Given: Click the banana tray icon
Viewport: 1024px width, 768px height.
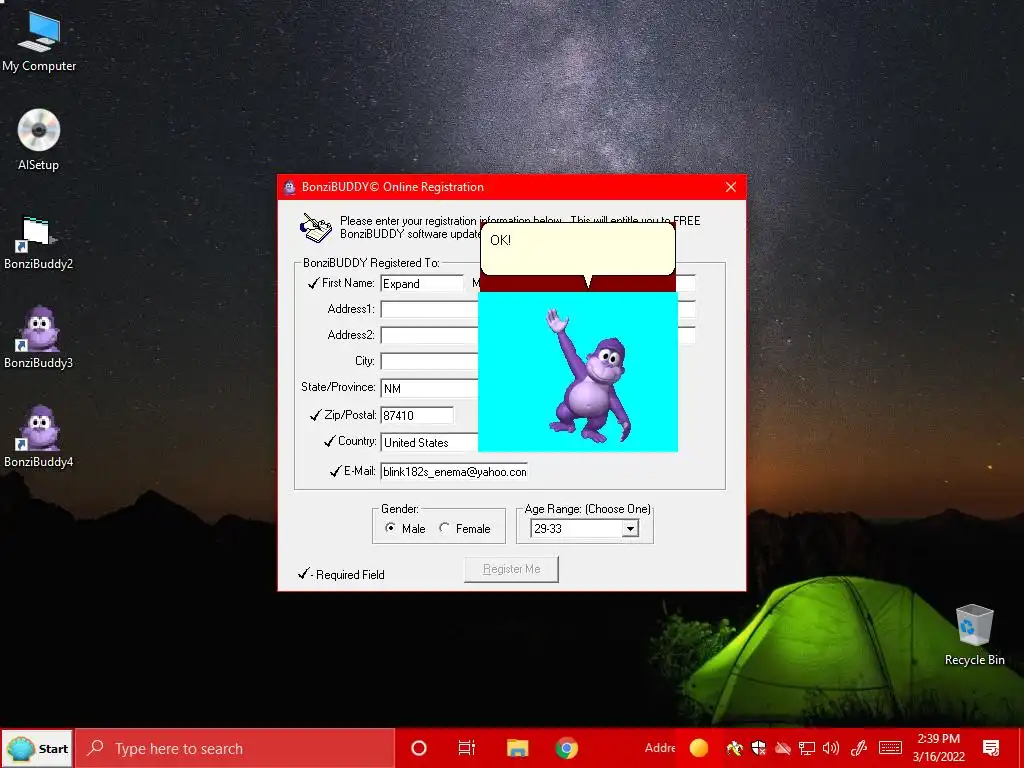Looking at the screenshot, I should [x=734, y=748].
